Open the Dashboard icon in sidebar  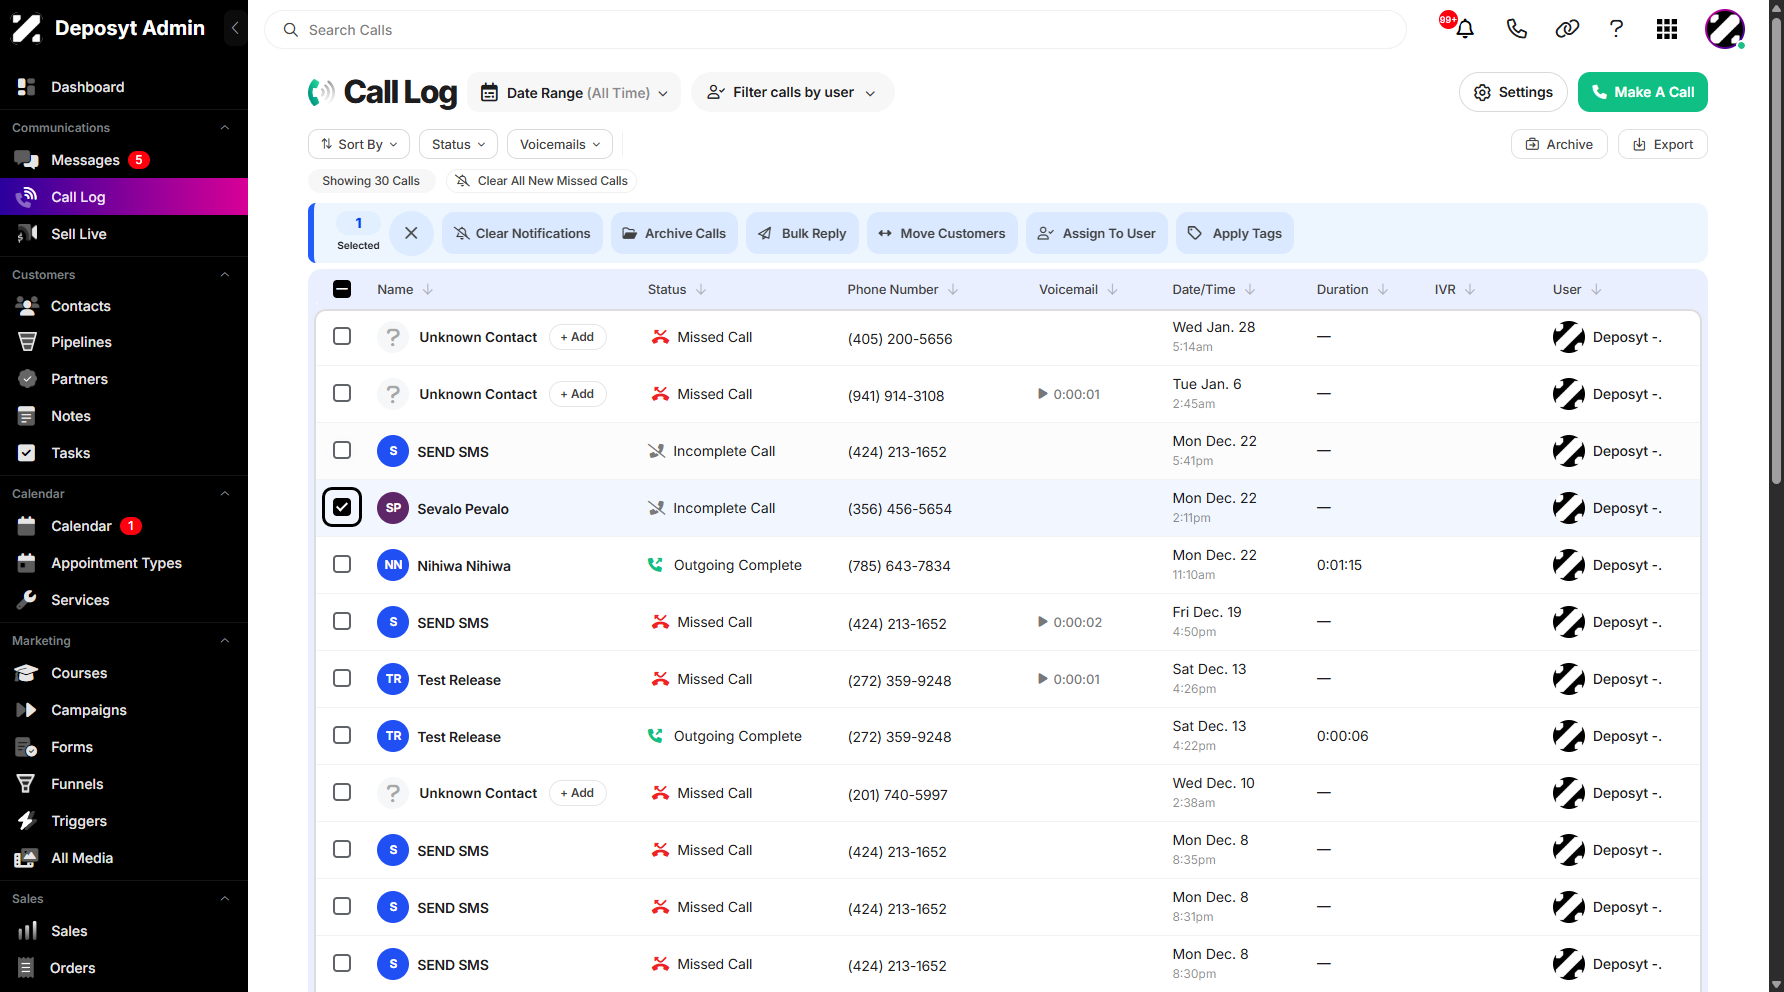[x=27, y=87]
